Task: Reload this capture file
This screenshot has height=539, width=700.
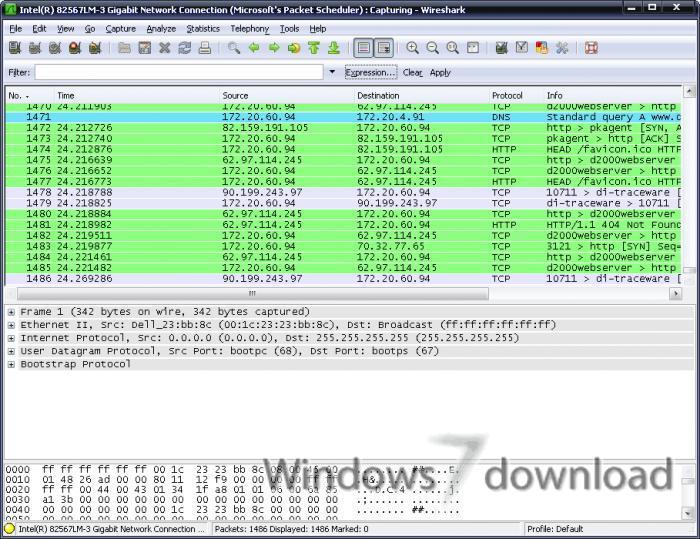Action: click(x=185, y=48)
